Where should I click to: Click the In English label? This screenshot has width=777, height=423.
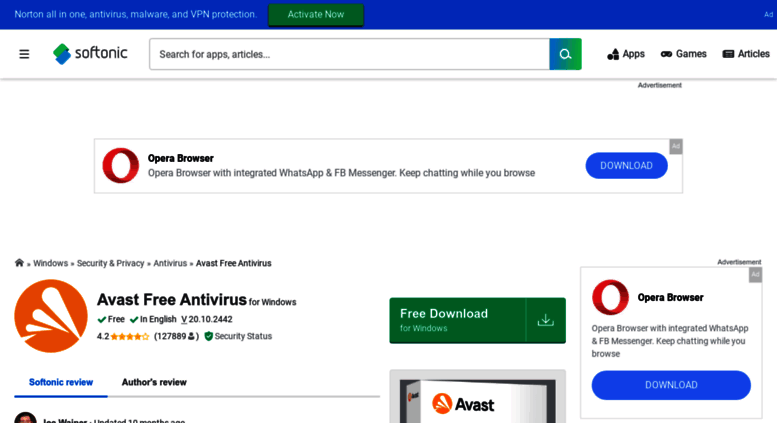click(x=153, y=319)
